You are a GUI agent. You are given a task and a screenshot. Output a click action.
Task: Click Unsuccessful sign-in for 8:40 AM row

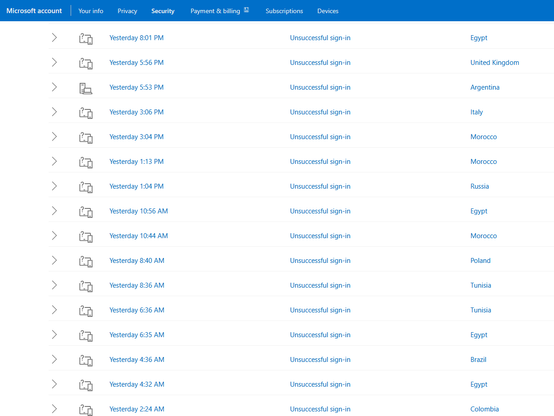320,260
